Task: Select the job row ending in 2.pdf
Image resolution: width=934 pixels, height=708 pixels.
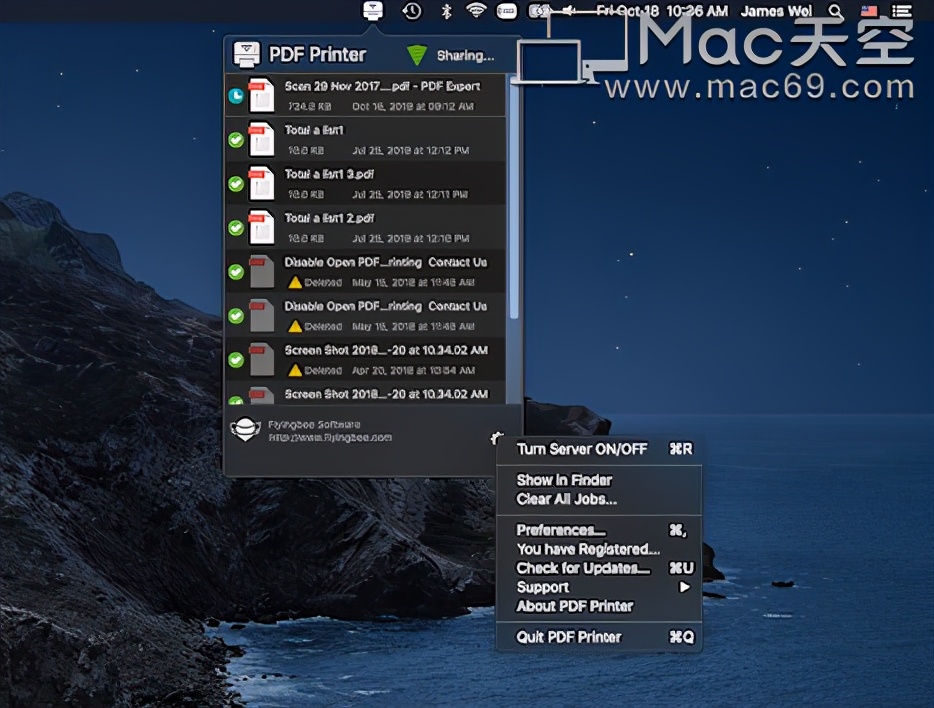Action: click(x=365, y=227)
